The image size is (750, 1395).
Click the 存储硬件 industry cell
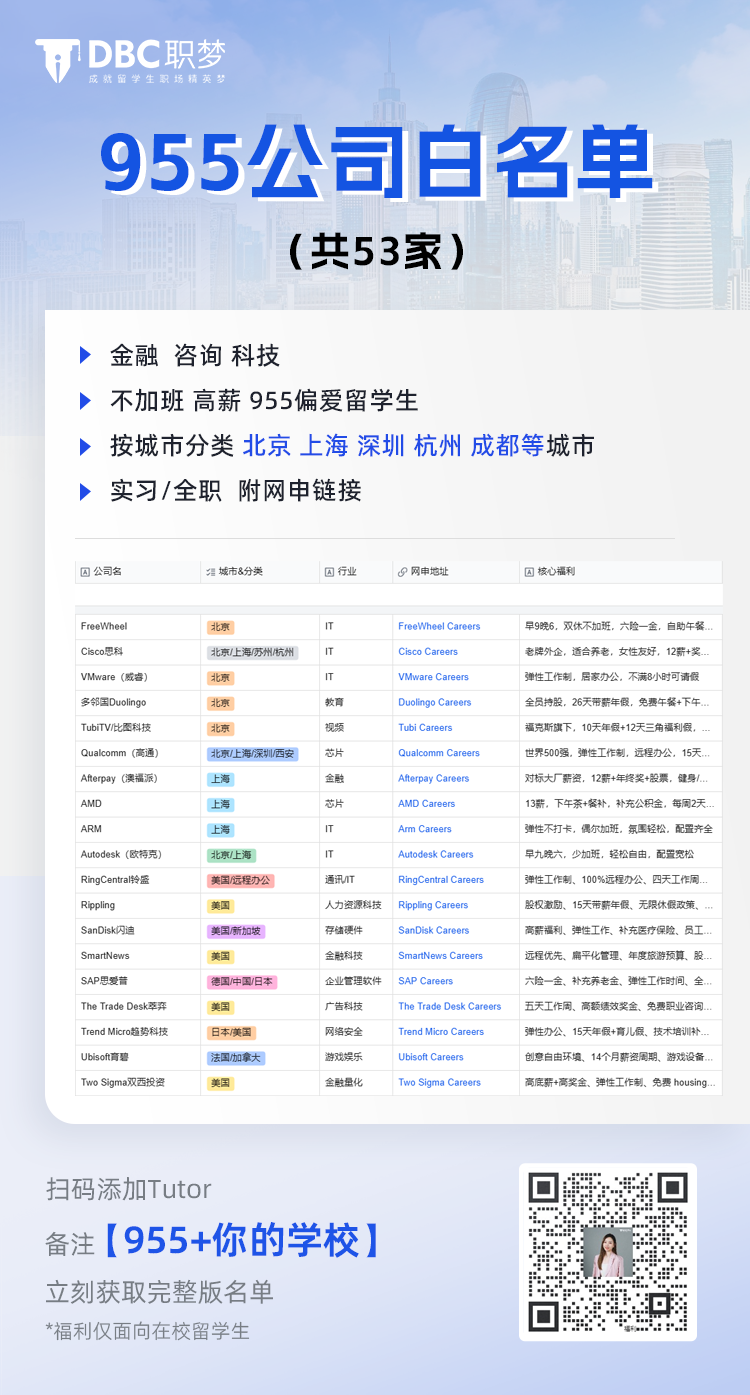click(356, 931)
